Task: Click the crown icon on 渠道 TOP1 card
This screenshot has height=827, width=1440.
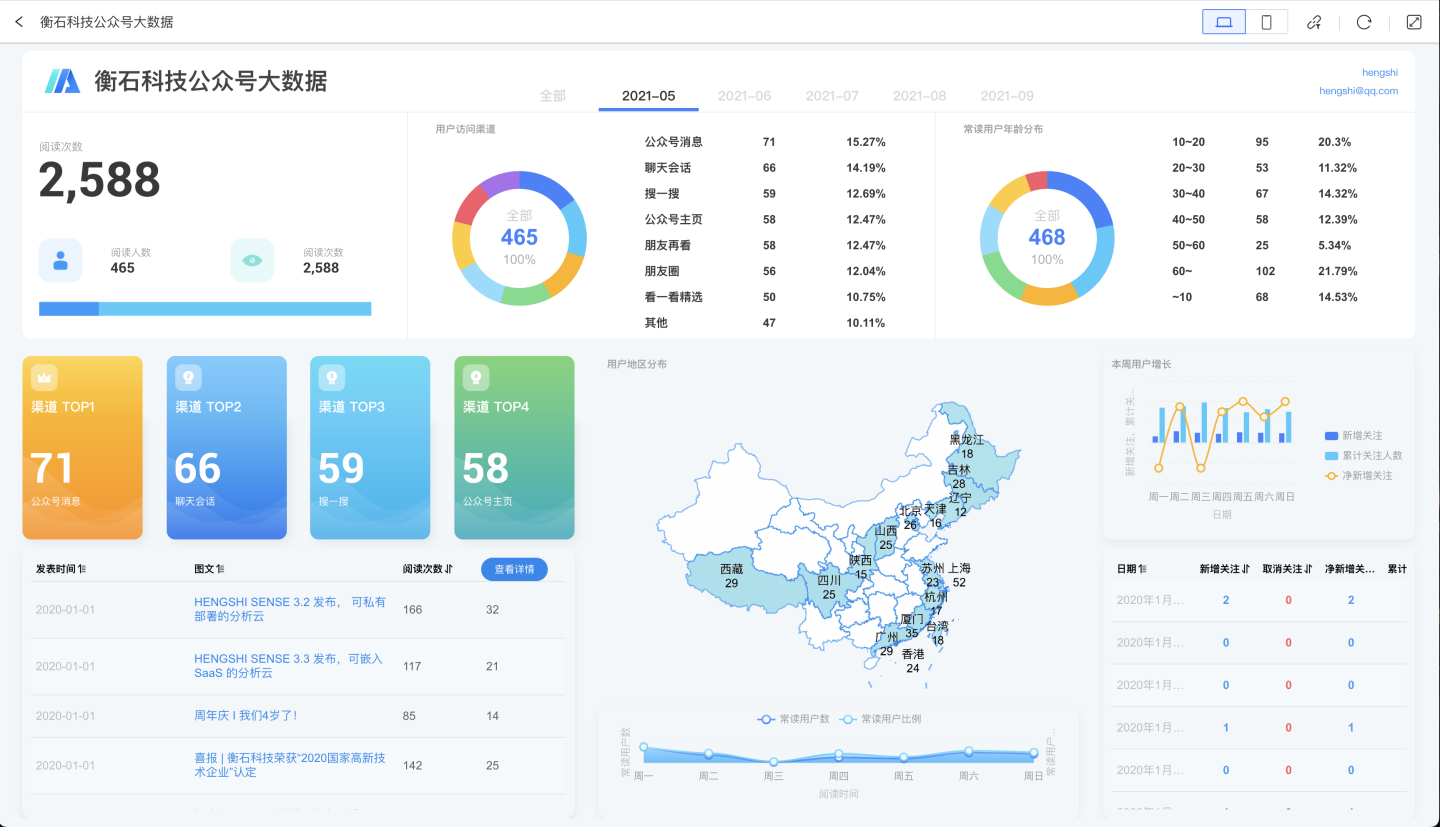Action: 44,377
